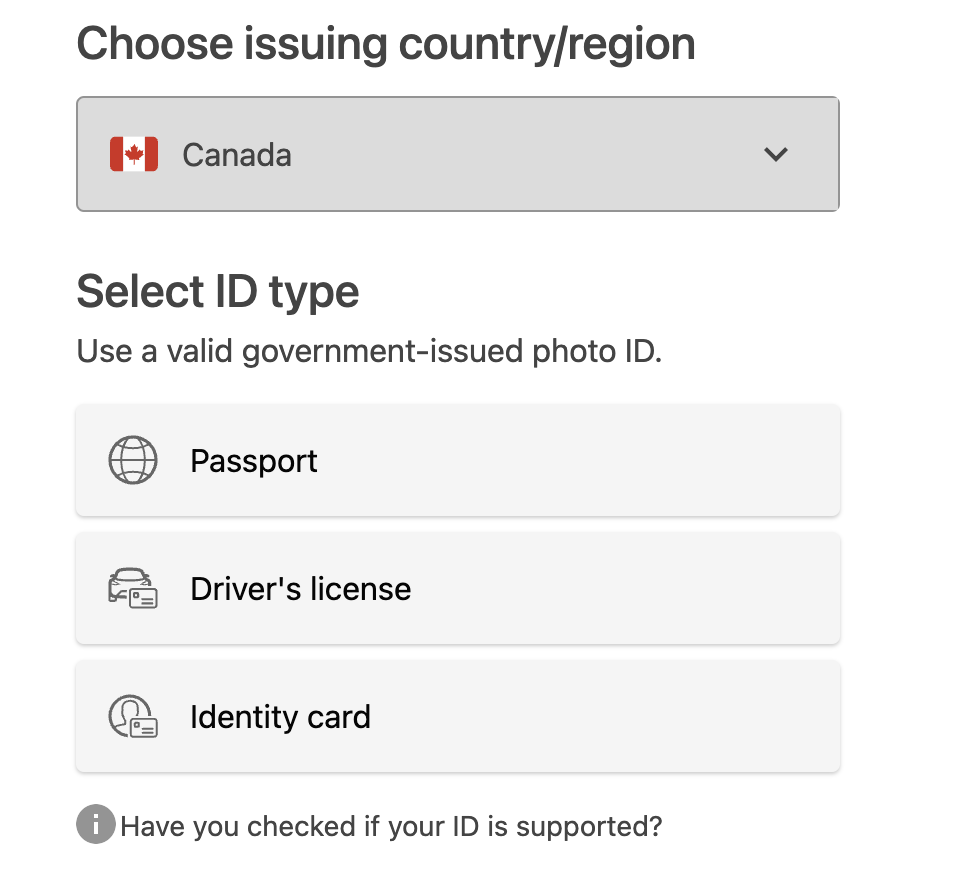
Task: Click the 'Use a valid government-issued photo ID' text
Action: coord(369,352)
